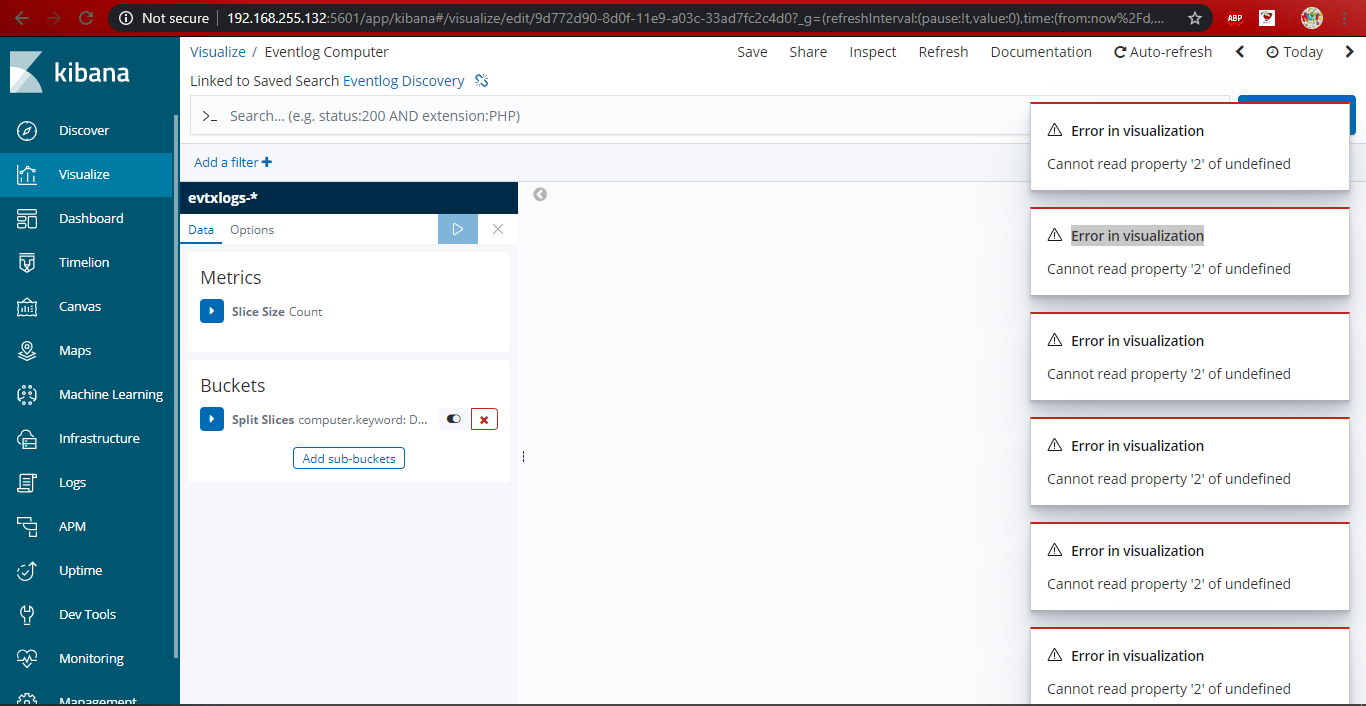Open the next time period chevron
The height and width of the screenshot is (706, 1366).
coord(1350,51)
